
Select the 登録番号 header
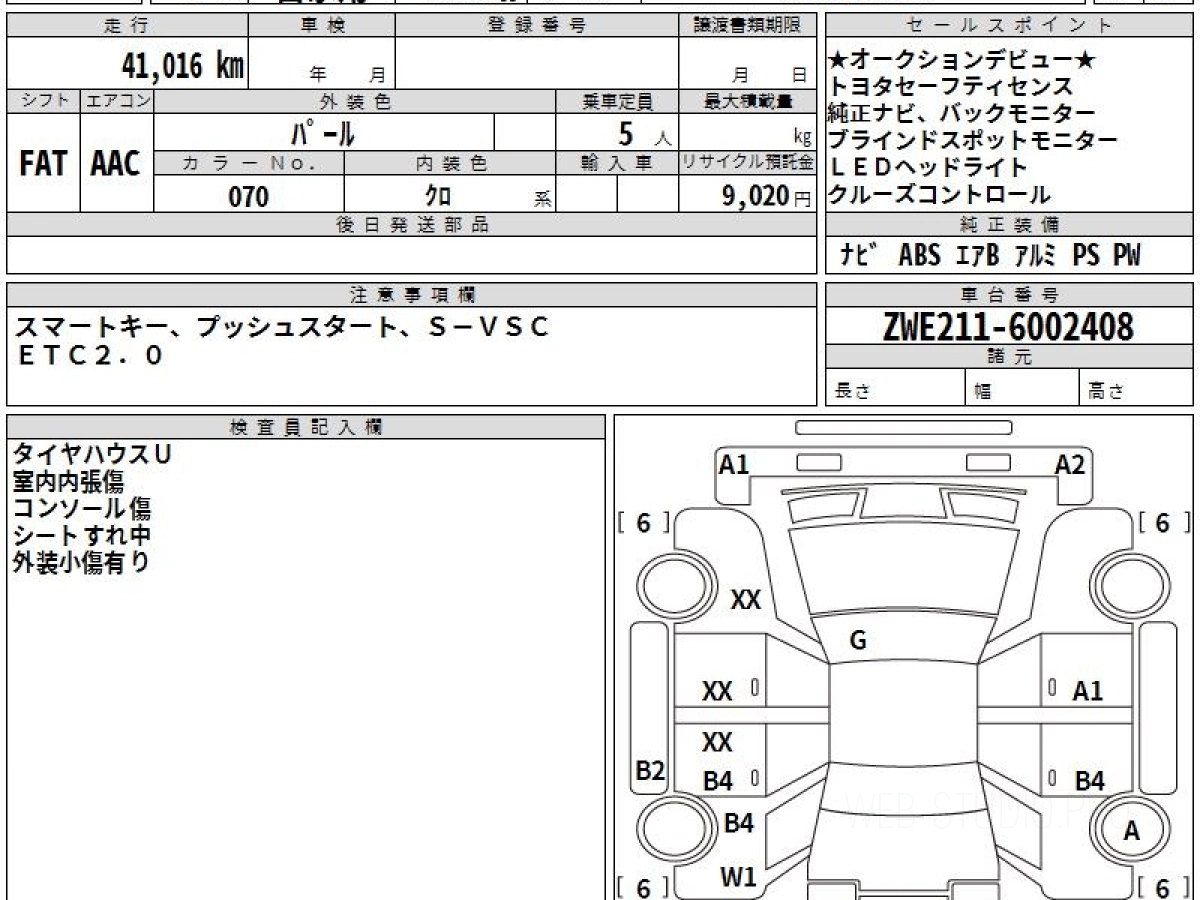537,26
